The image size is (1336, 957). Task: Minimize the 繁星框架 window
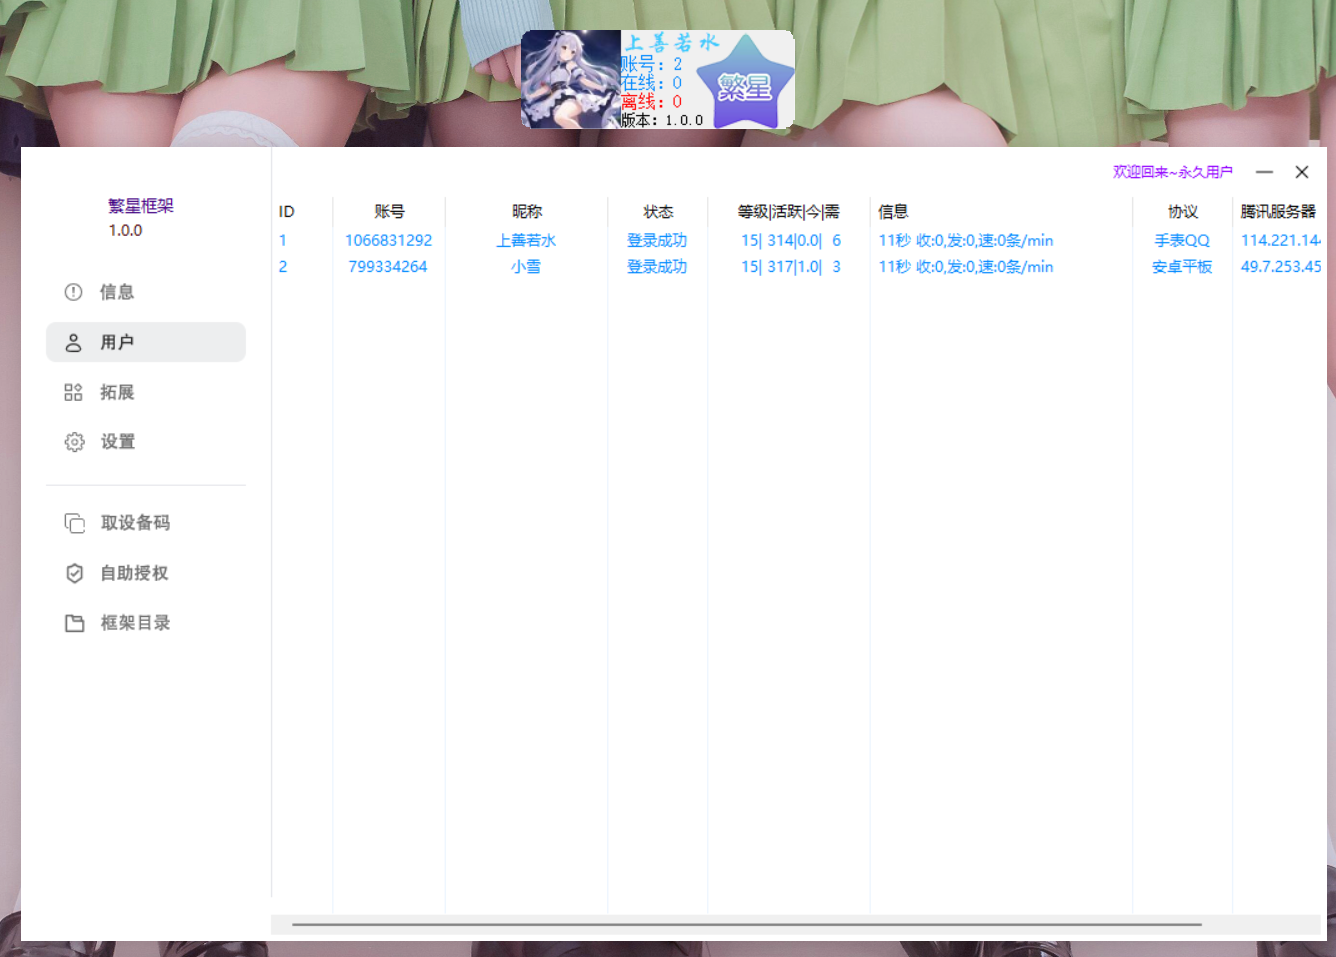click(x=1264, y=172)
